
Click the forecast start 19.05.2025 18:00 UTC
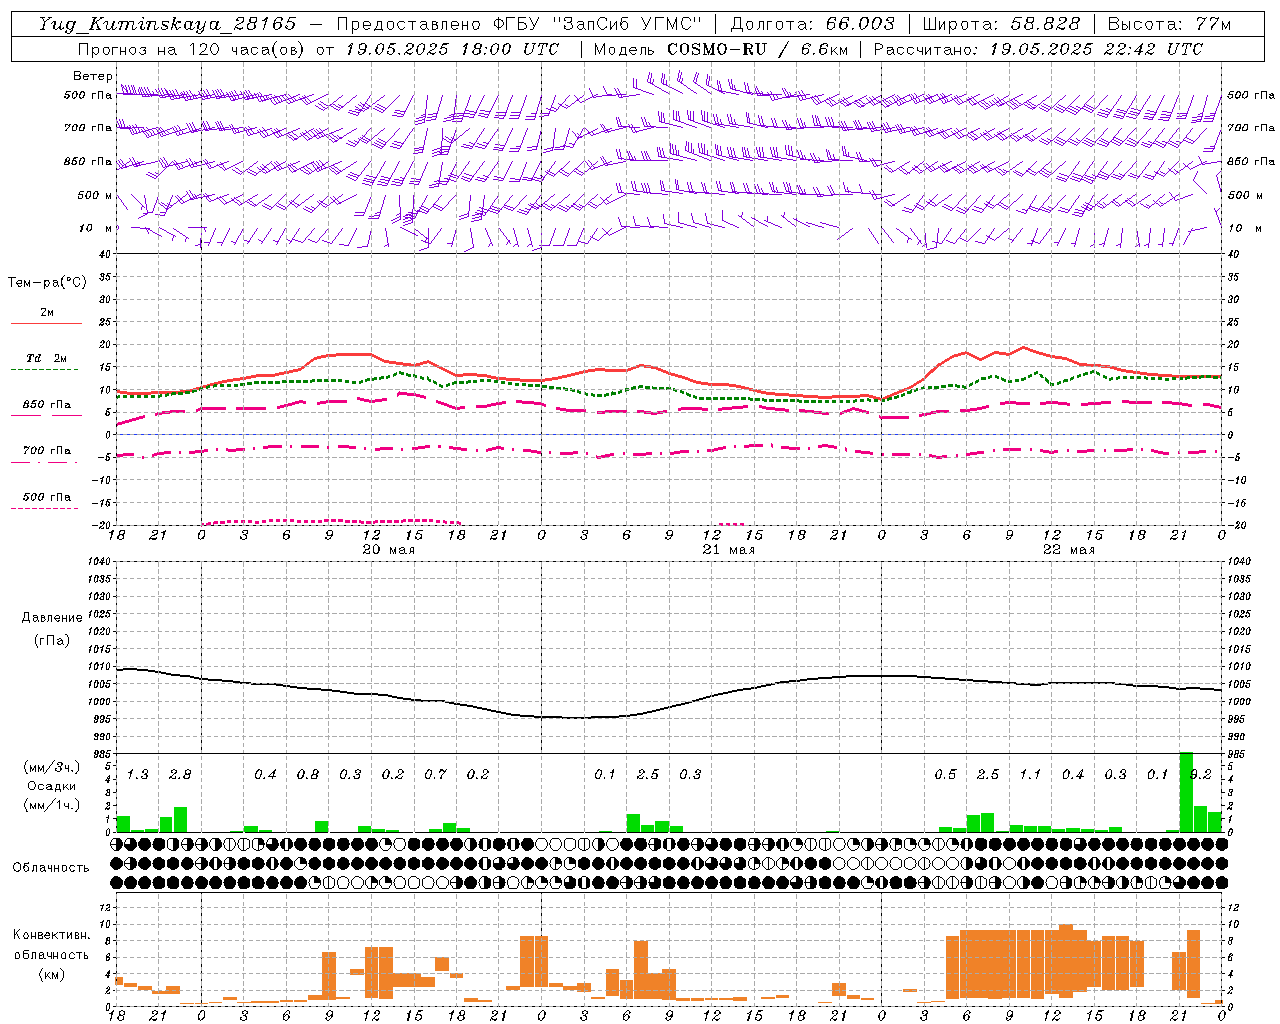452,49
